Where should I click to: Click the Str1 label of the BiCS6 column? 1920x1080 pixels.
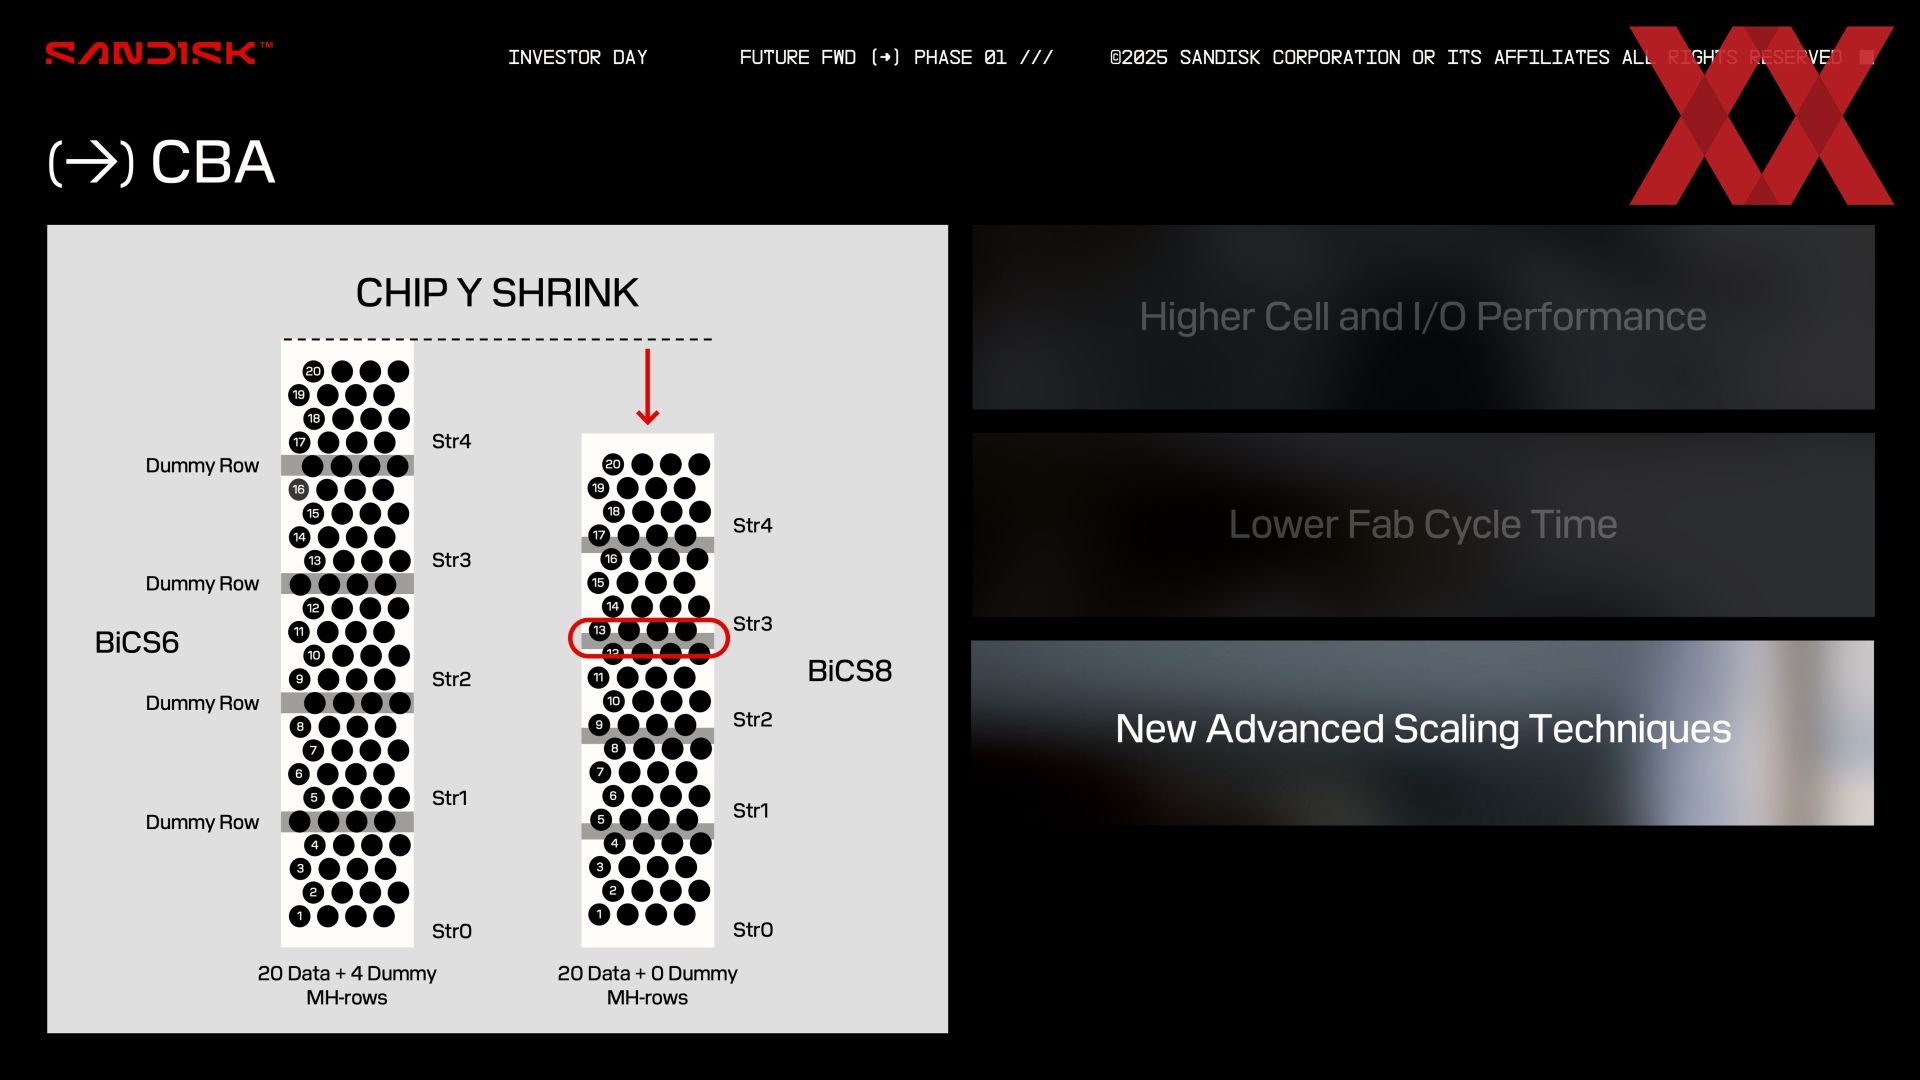coord(450,798)
